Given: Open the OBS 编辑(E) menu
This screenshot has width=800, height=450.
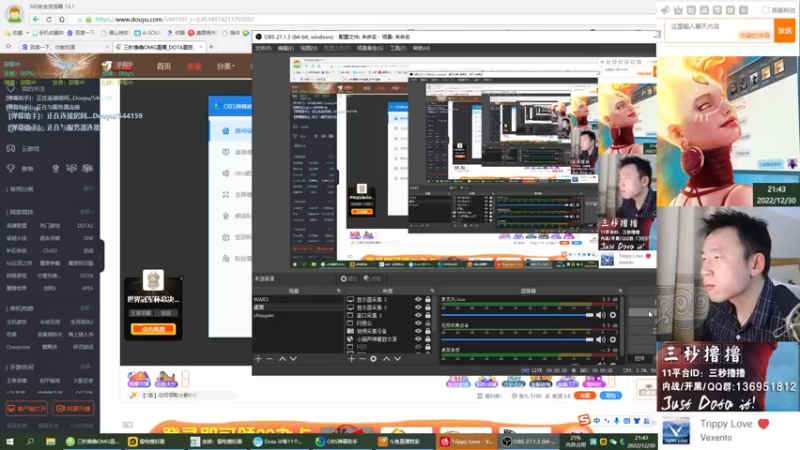Looking at the screenshot, I should pos(286,48).
